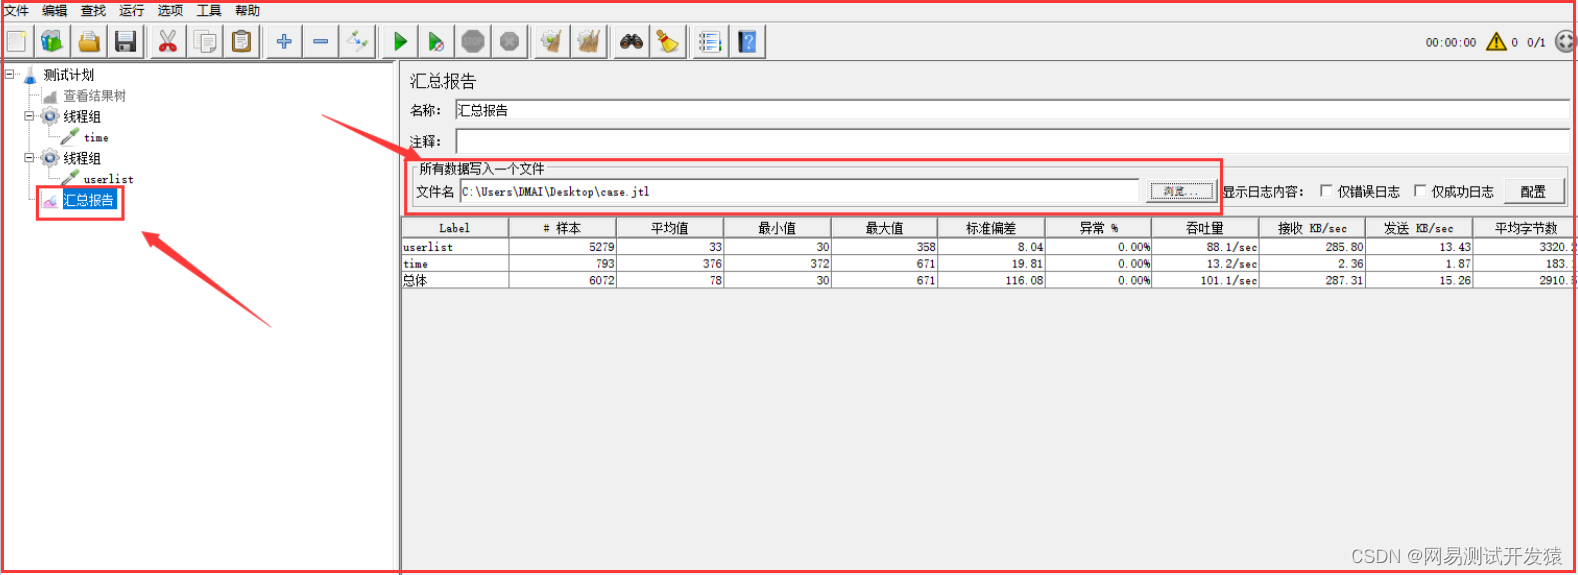This screenshot has width=1578, height=575.
Task: Click the 00:00:00 elapsed timer
Action: (1450, 42)
